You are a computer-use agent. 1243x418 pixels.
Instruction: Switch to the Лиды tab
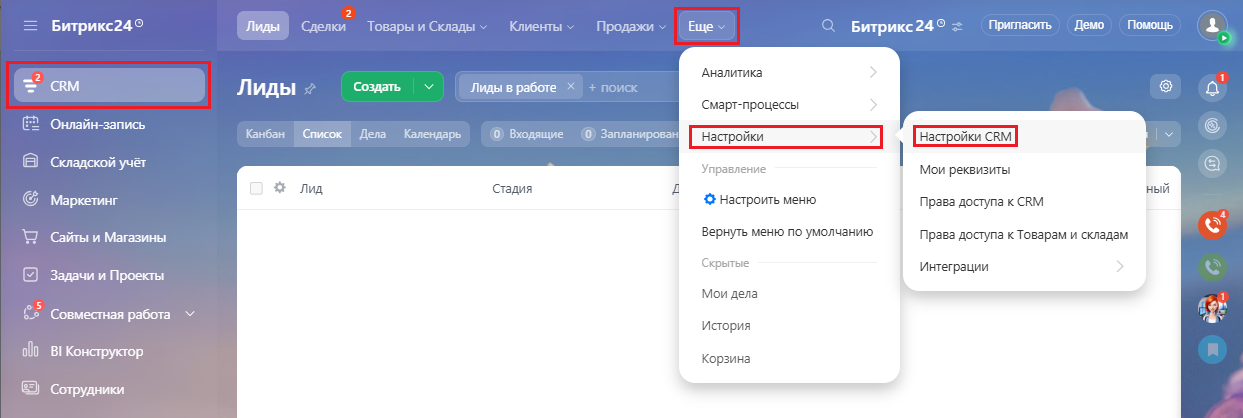[x=264, y=26]
